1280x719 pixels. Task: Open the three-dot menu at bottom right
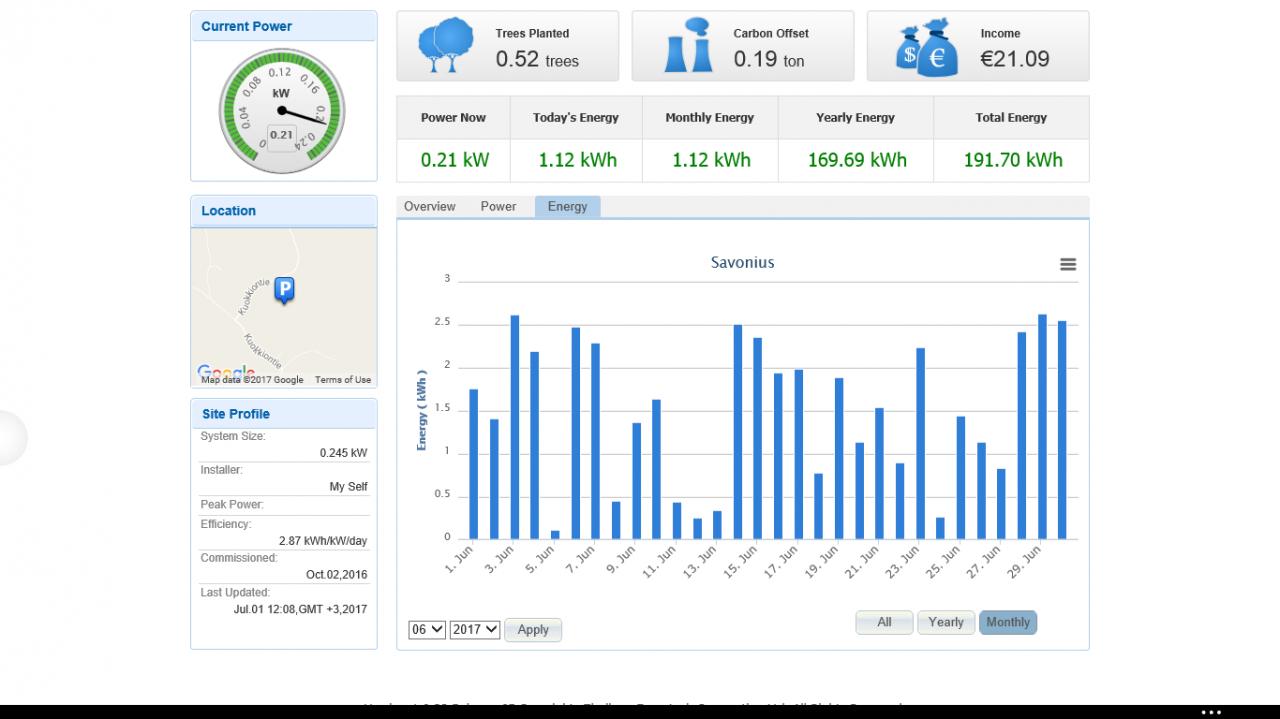point(1211,712)
